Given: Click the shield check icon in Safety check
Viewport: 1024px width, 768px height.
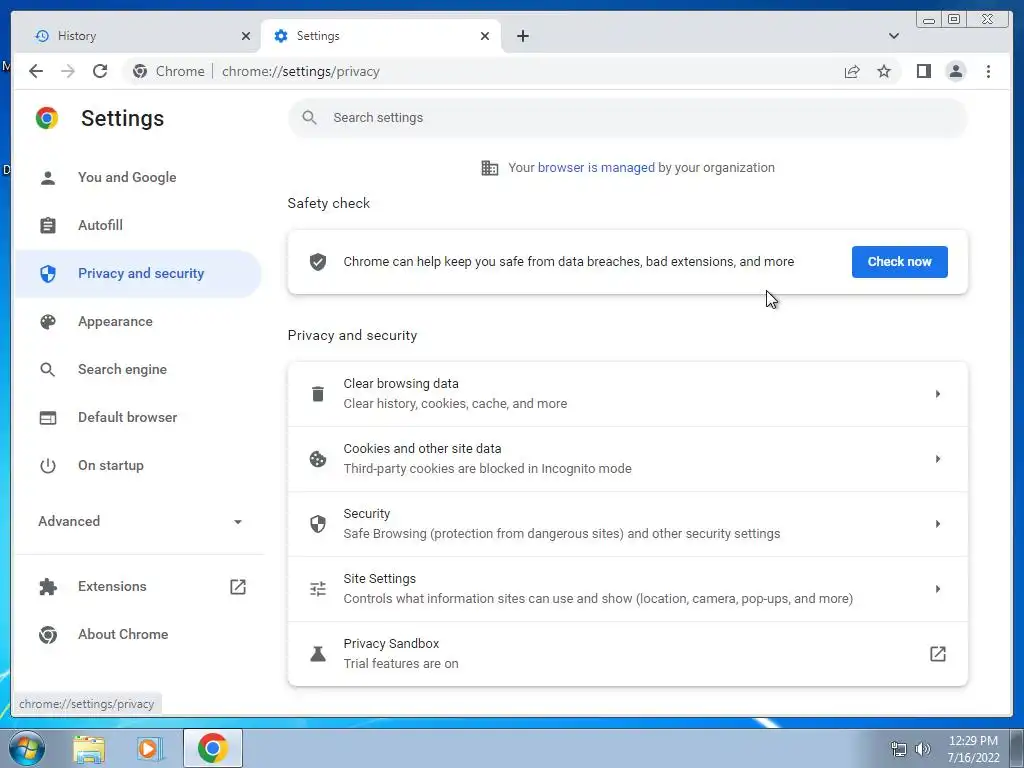Looking at the screenshot, I should point(318,262).
